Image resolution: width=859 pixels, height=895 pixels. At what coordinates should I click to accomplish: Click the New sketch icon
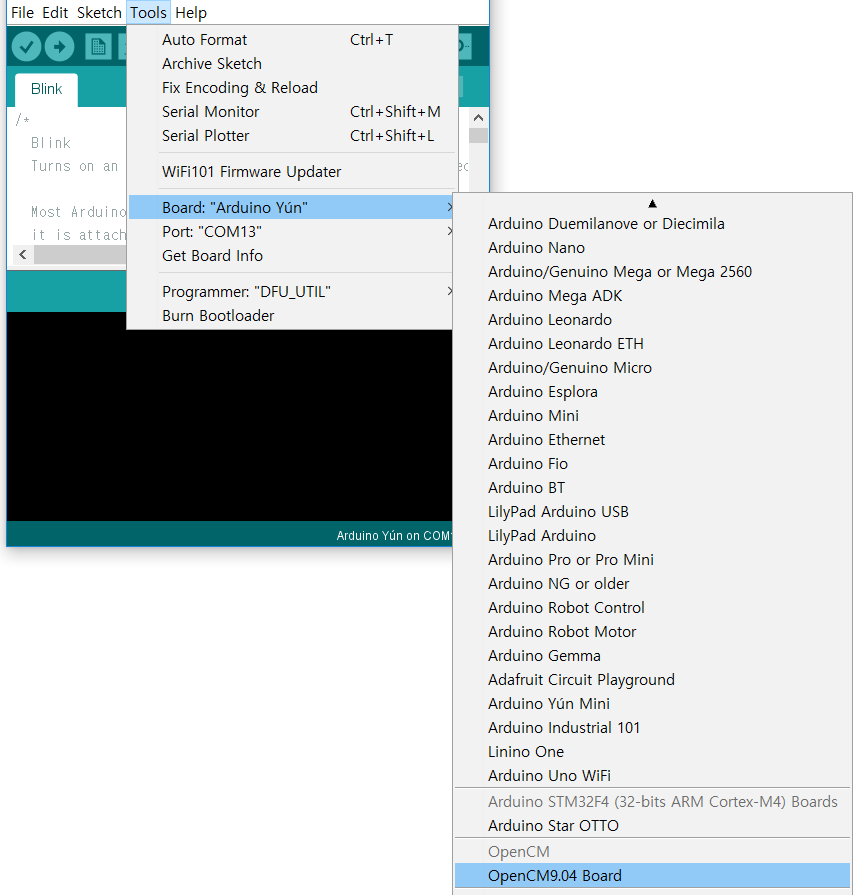[98, 47]
